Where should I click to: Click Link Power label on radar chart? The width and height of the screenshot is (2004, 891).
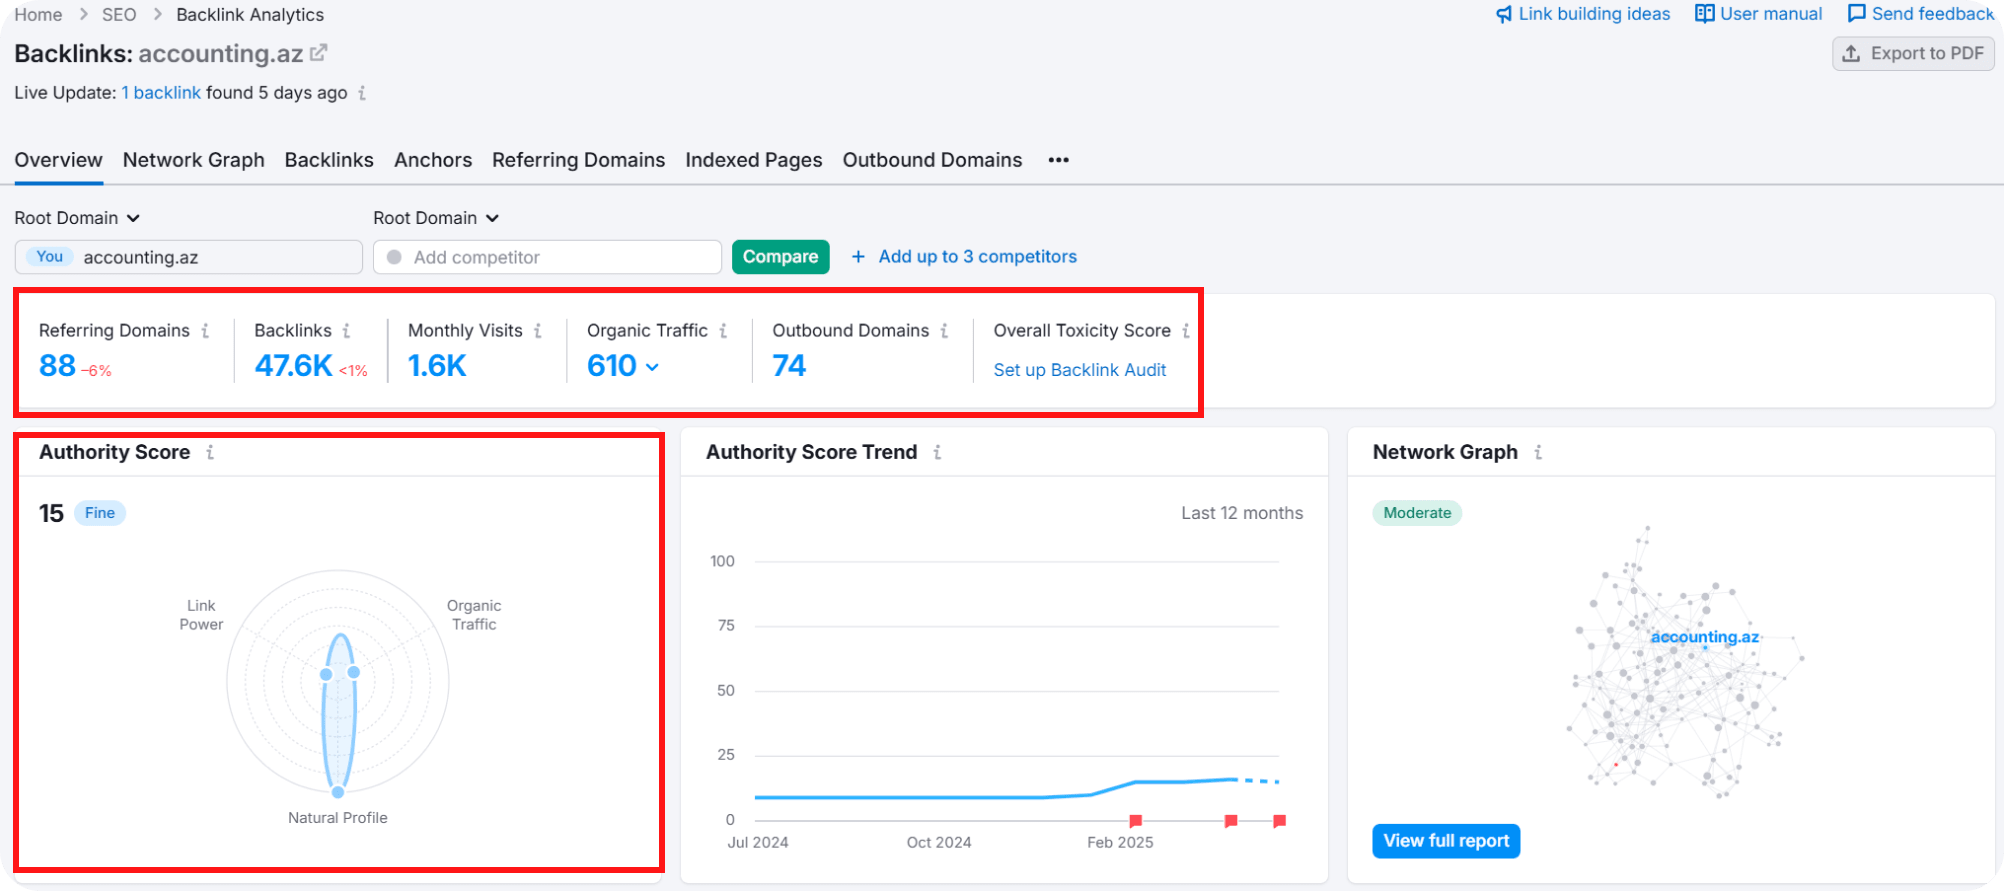201,615
